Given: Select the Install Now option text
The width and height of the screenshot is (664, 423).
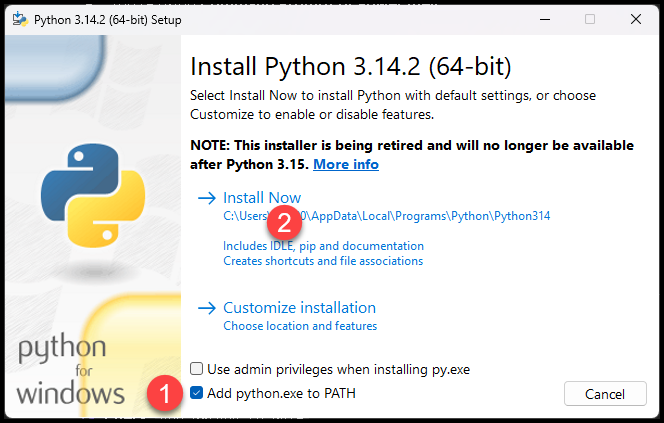Looking at the screenshot, I should tap(262, 198).
